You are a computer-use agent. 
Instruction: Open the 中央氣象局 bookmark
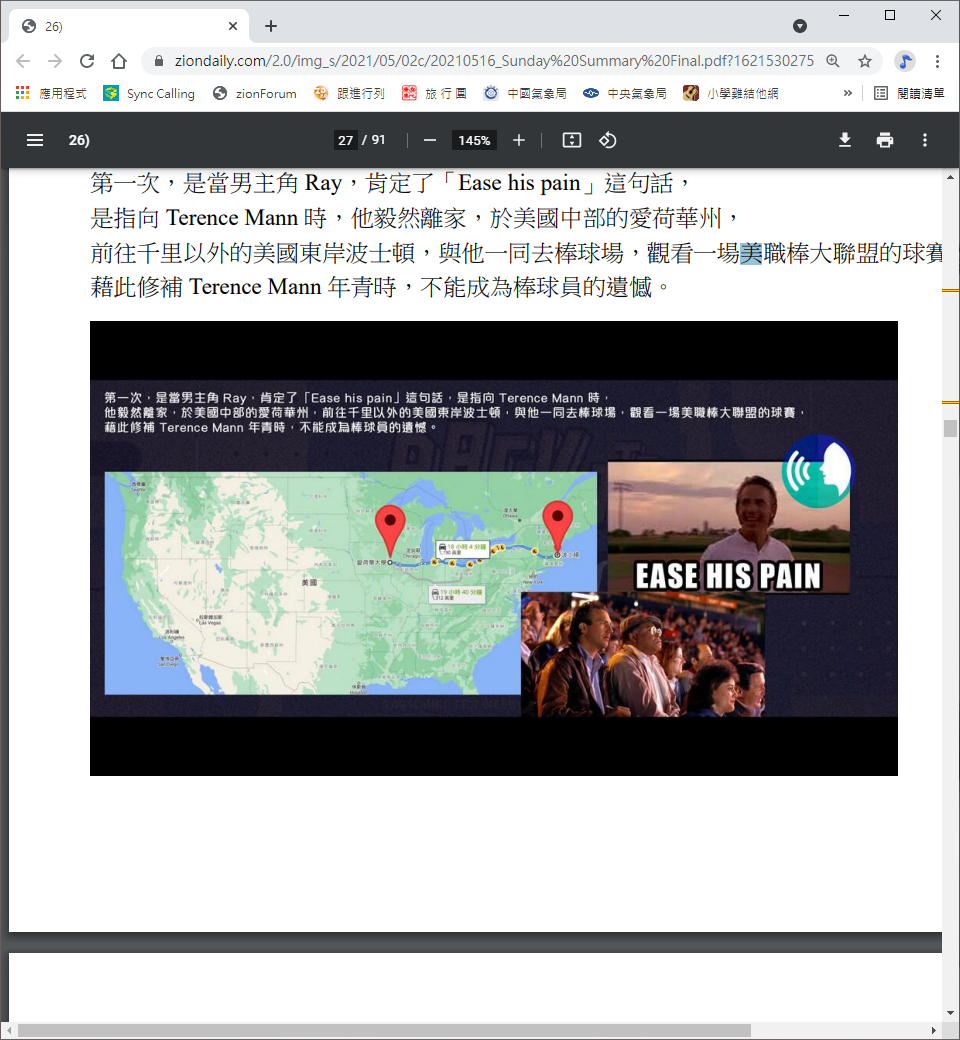click(x=625, y=94)
